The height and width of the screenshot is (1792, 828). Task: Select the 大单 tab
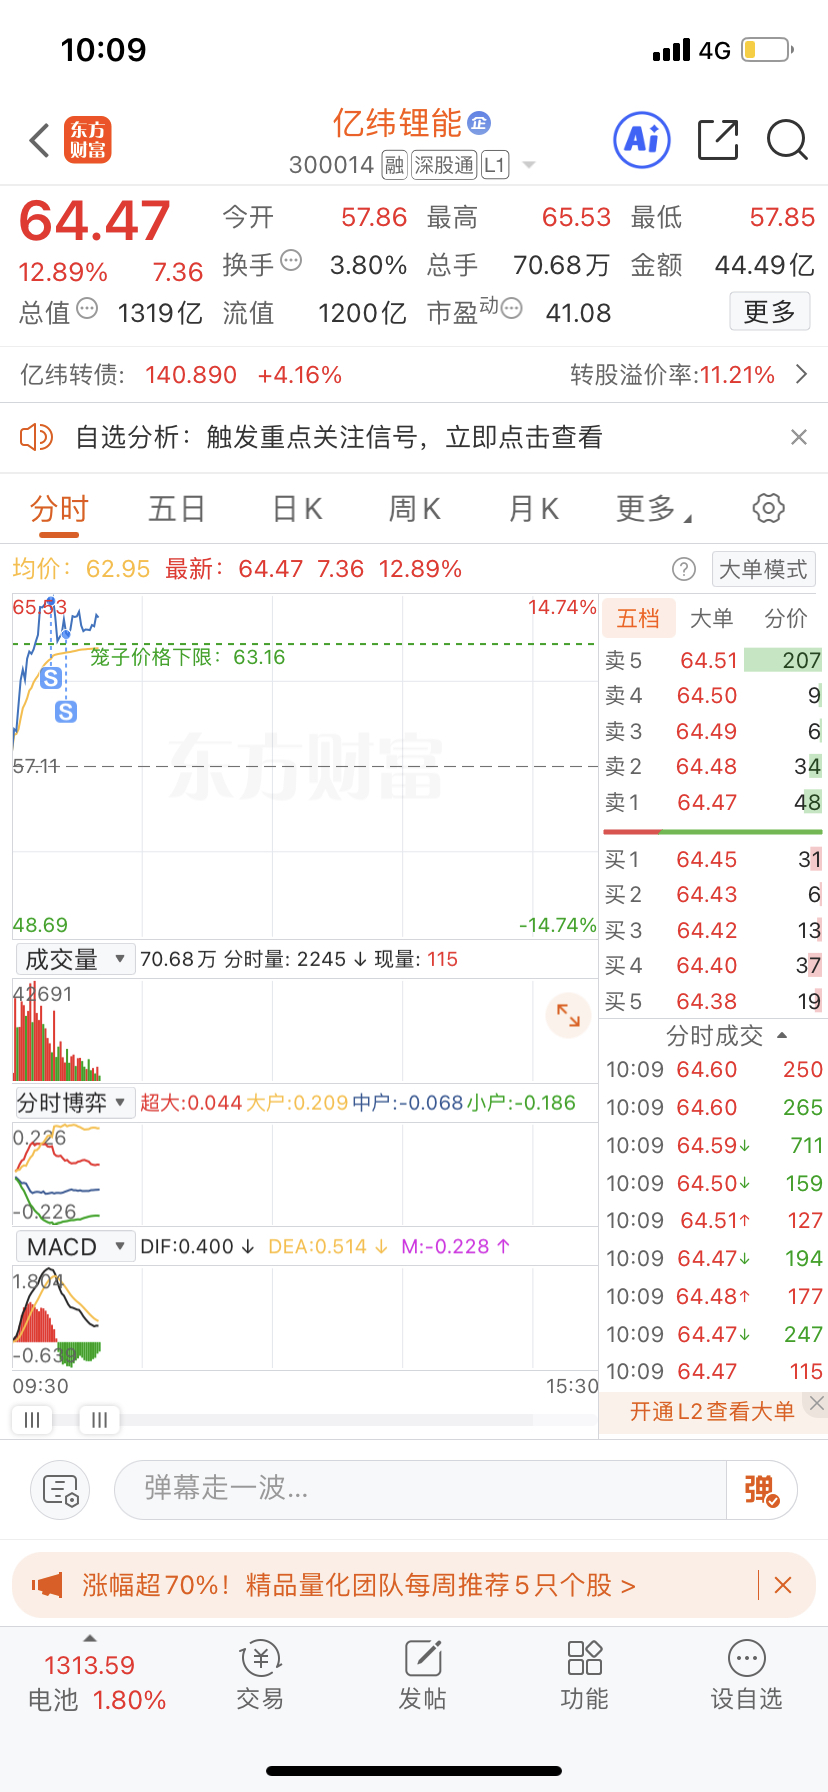[712, 619]
